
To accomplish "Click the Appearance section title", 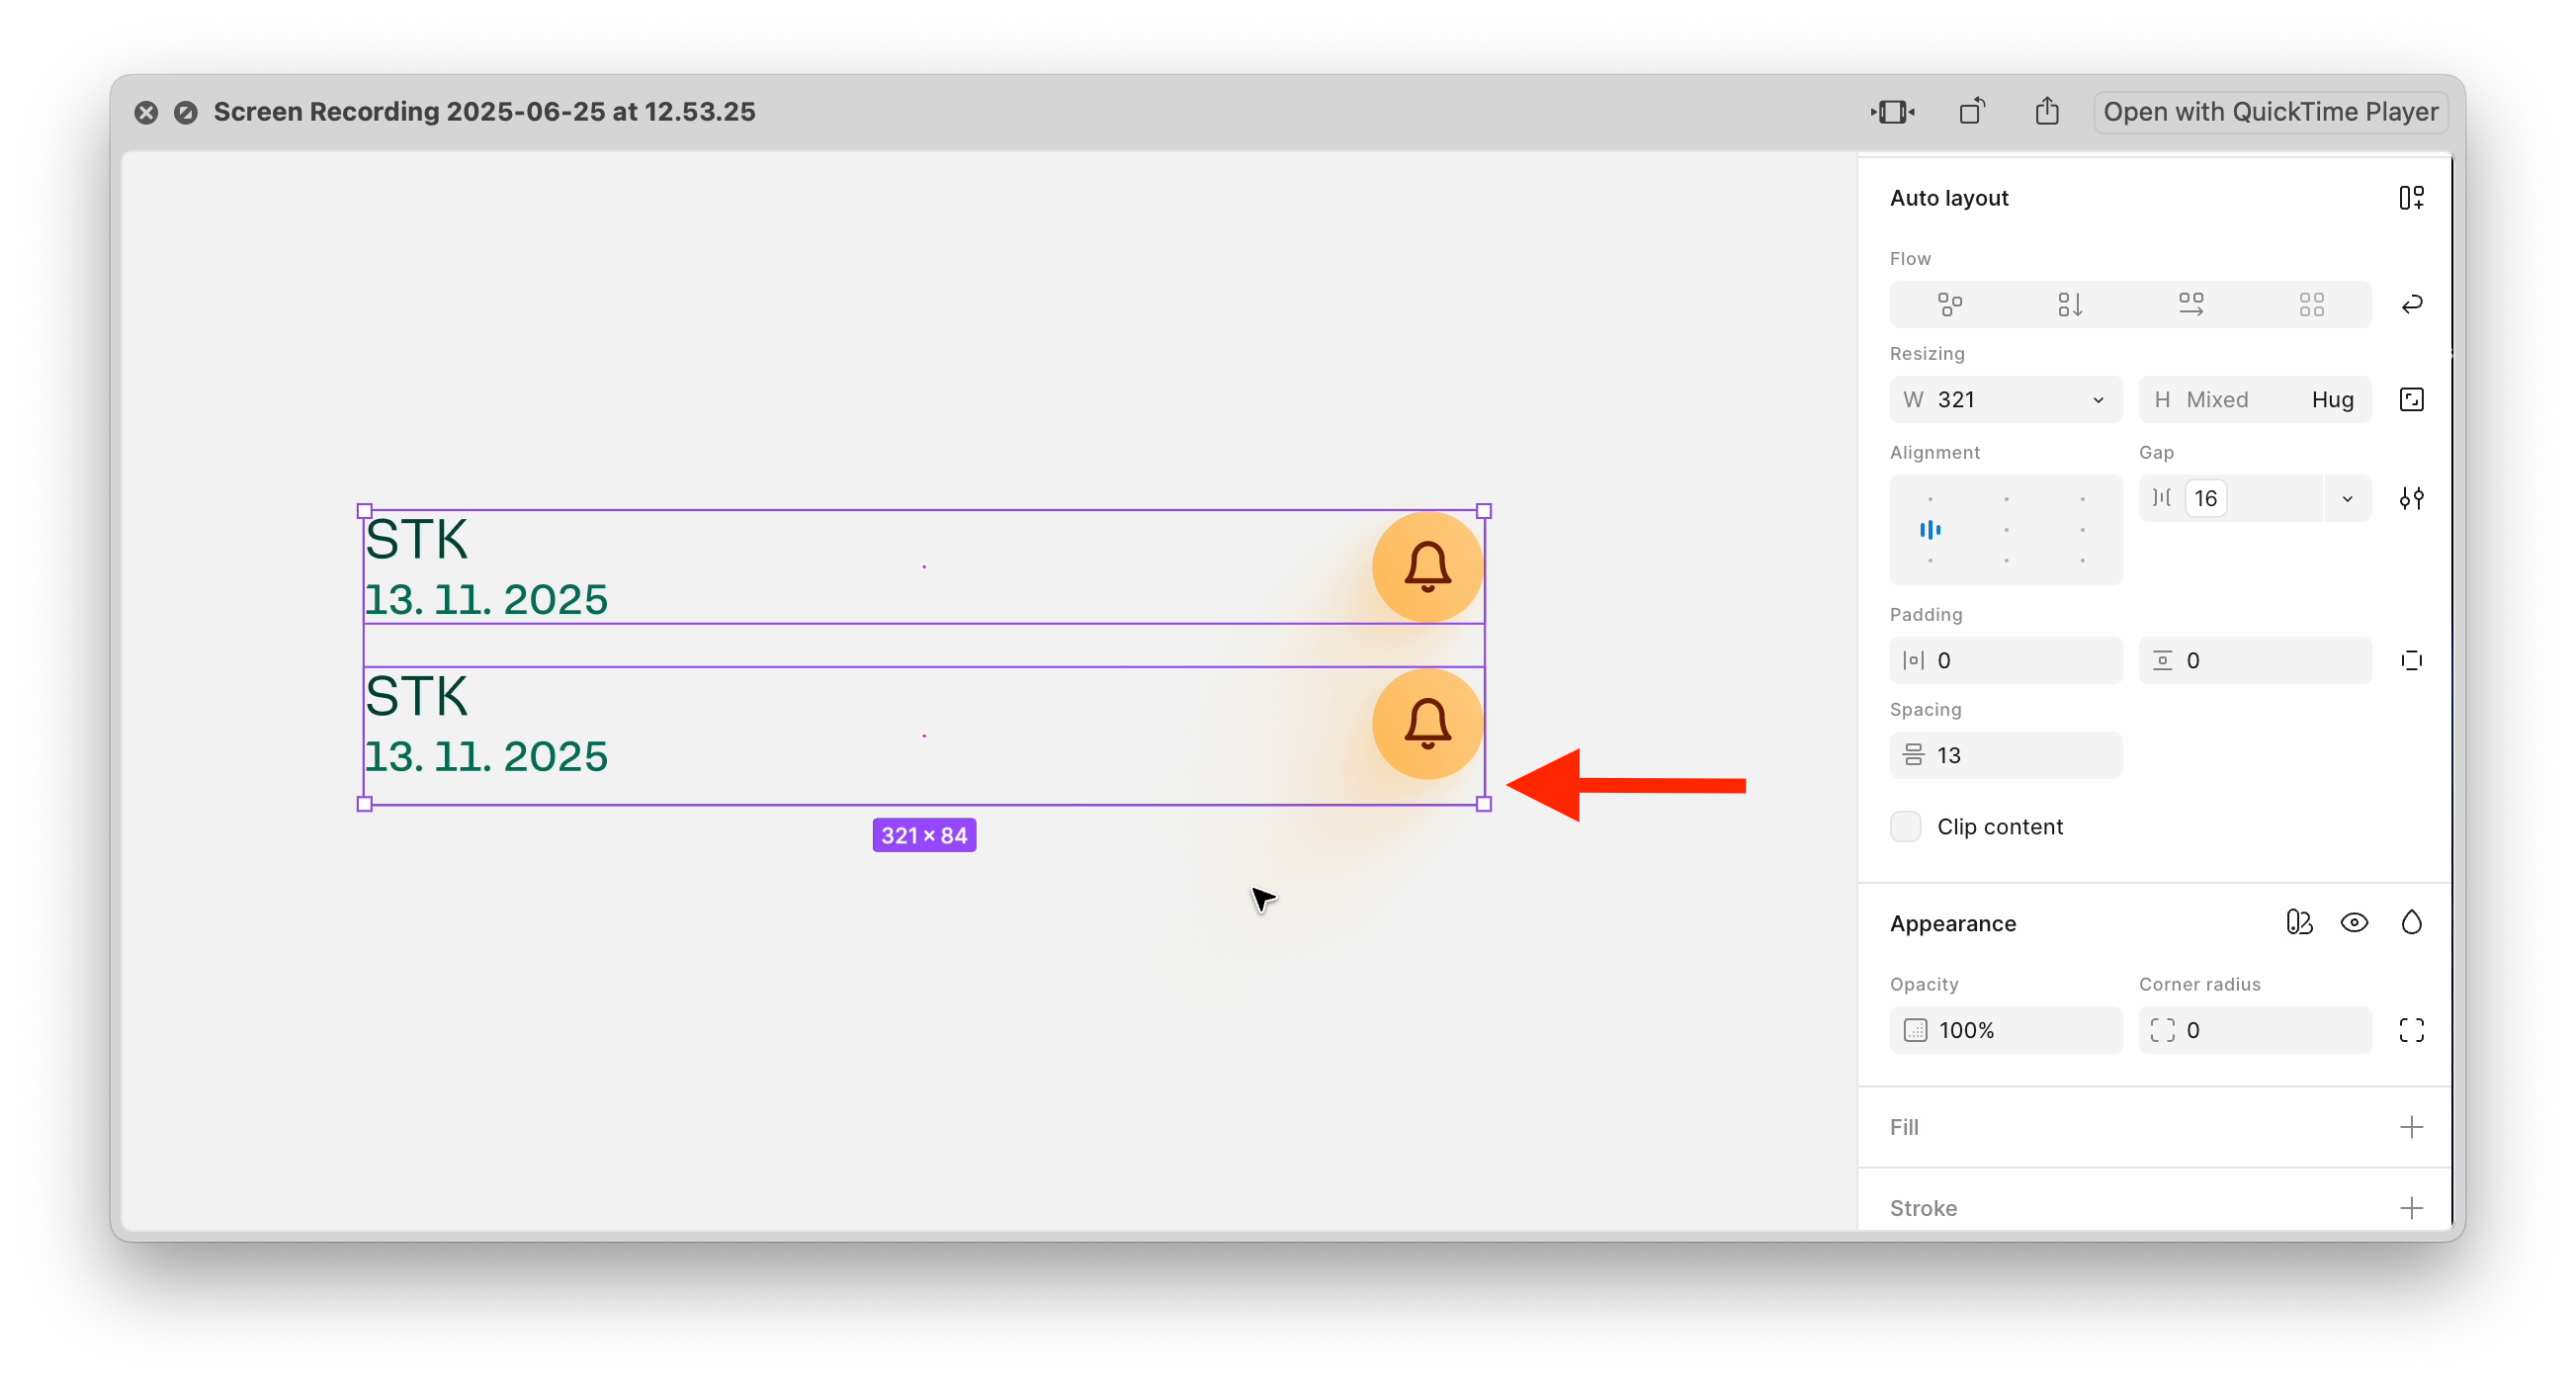I will (x=1952, y=923).
